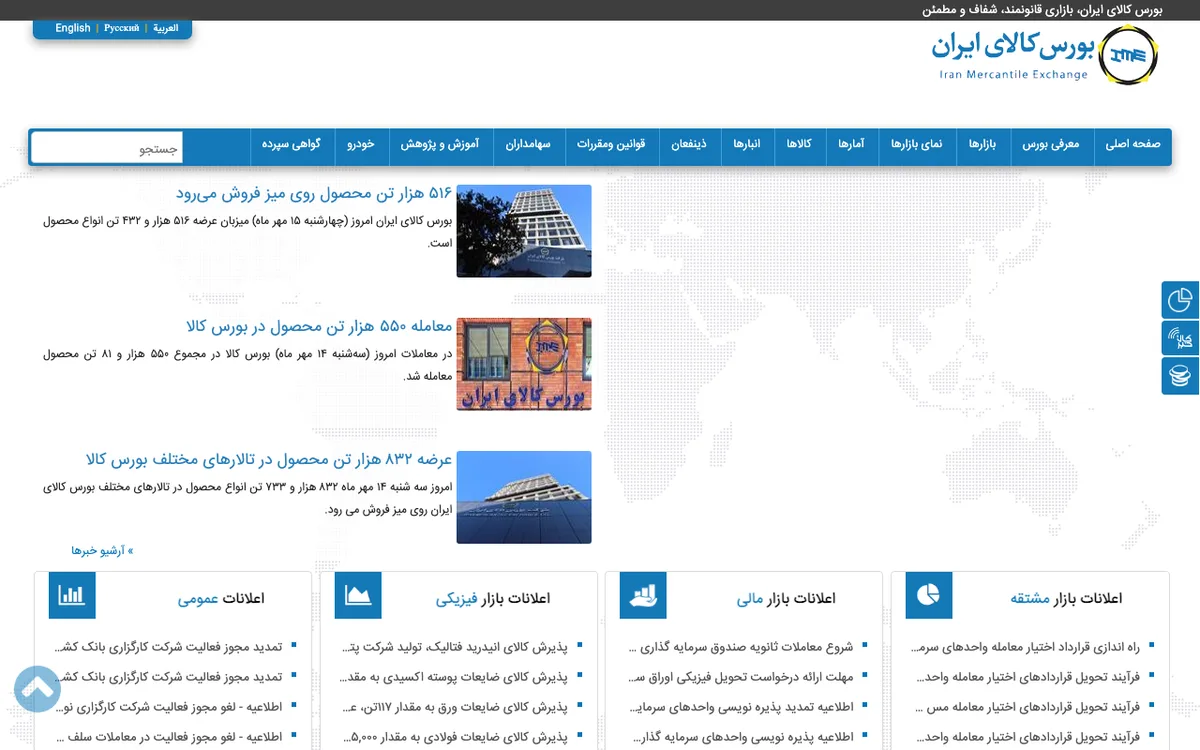Viewport: 1200px width, 750px height.
Task: Open announcement اطلاعیه تمدید پذیره نویسی واحدهای
Action: 741,707
